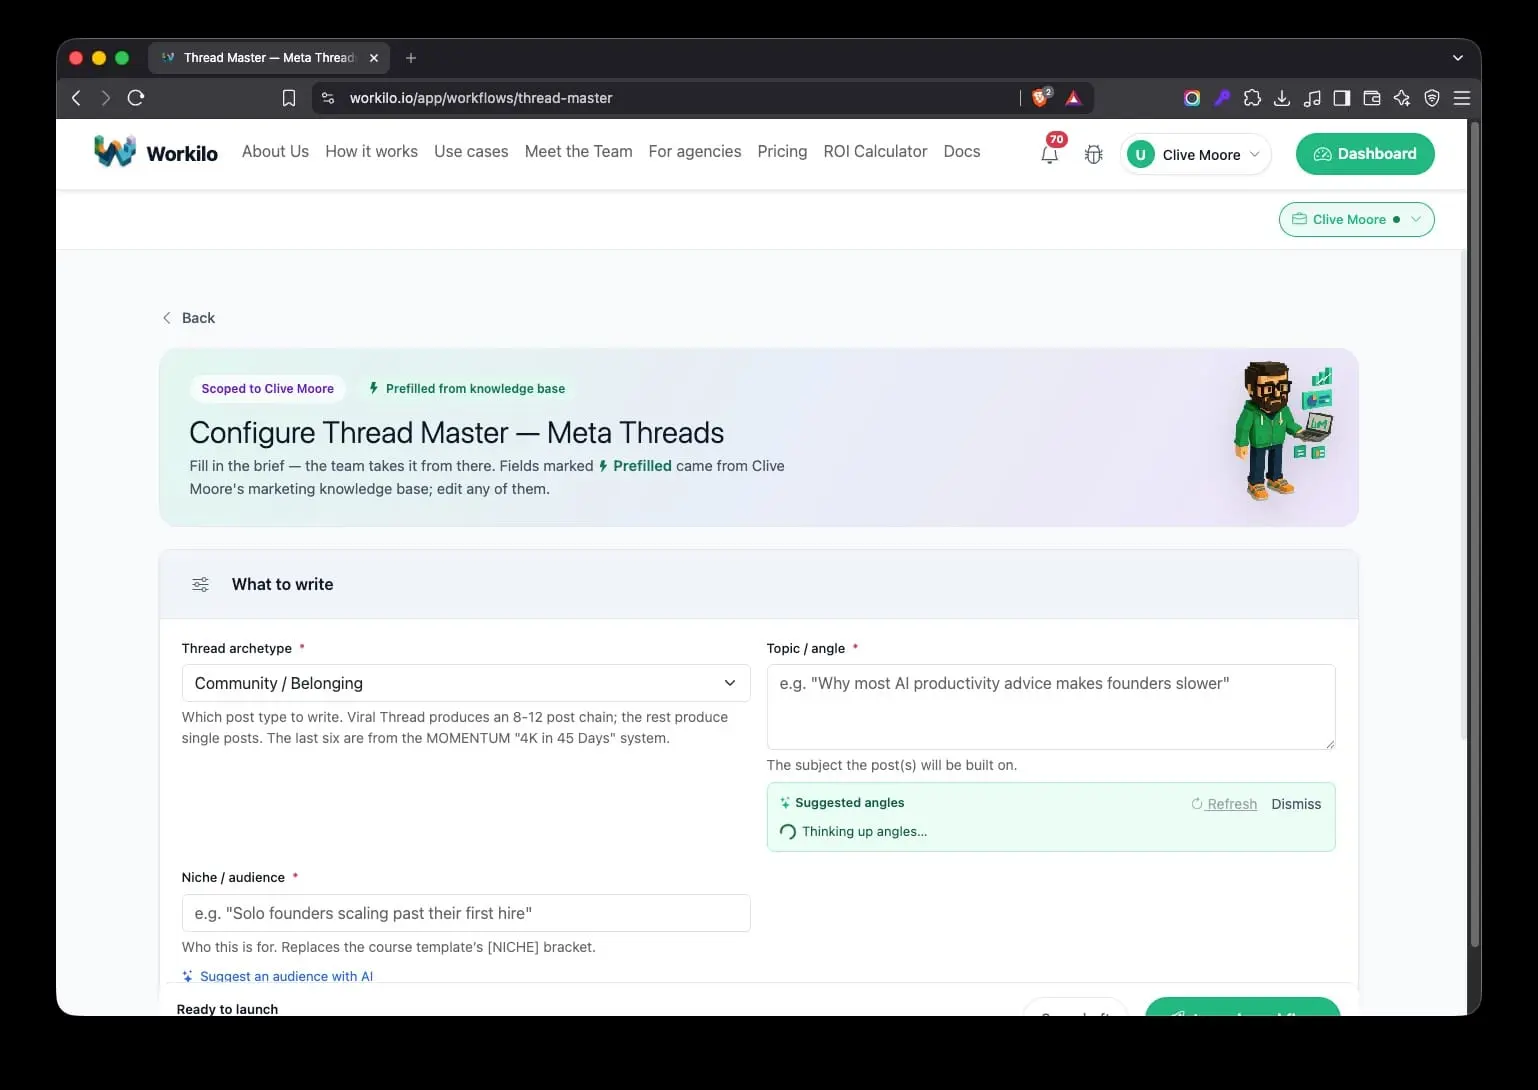Refresh the suggested angles
The image size is (1538, 1090).
click(1224, 804)
